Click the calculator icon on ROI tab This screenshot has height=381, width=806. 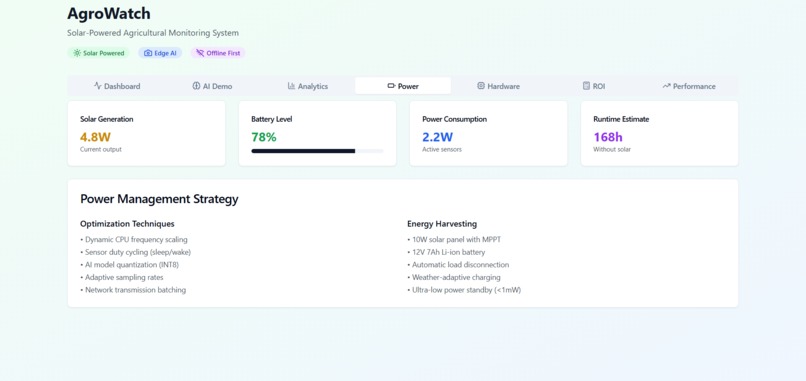click(586, 86)
